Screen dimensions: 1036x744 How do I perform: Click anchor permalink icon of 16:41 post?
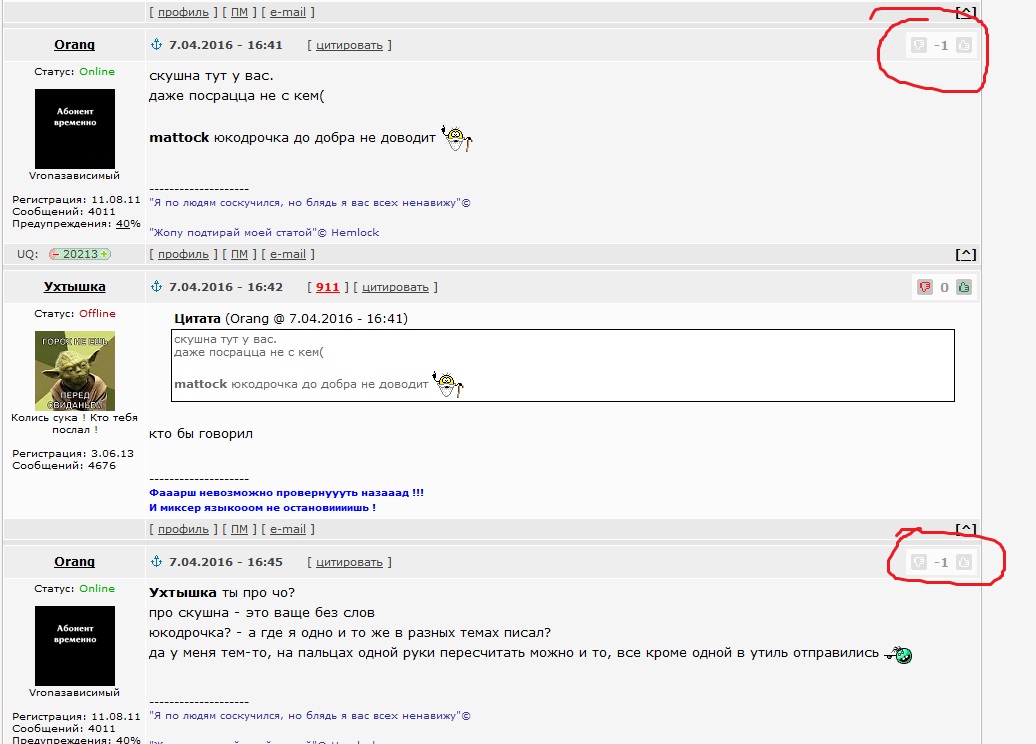tap(157, 44)
